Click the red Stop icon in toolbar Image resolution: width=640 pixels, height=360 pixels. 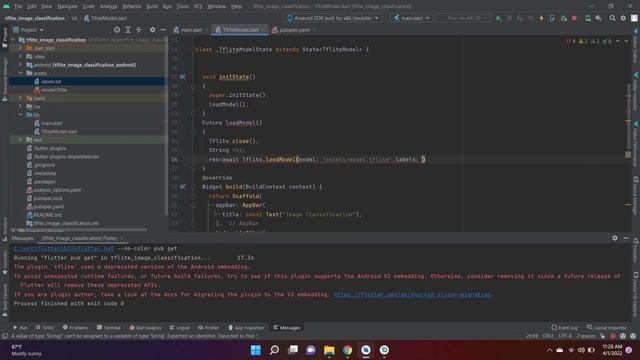(x=574, y=18)
